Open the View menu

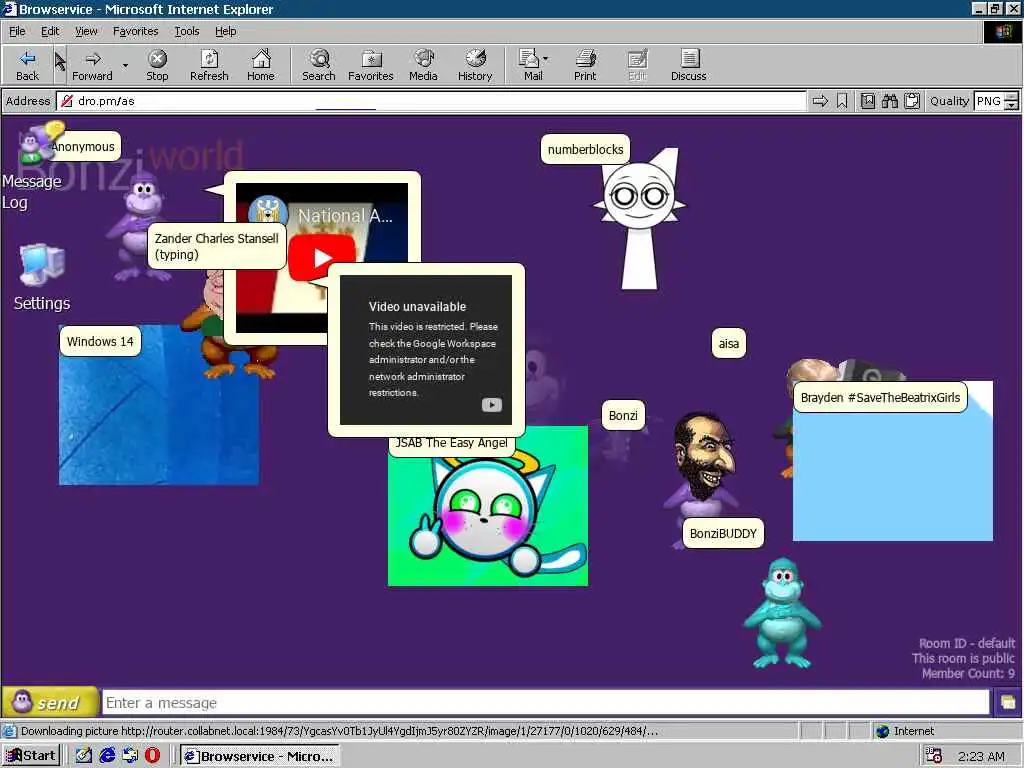point(86,31)
